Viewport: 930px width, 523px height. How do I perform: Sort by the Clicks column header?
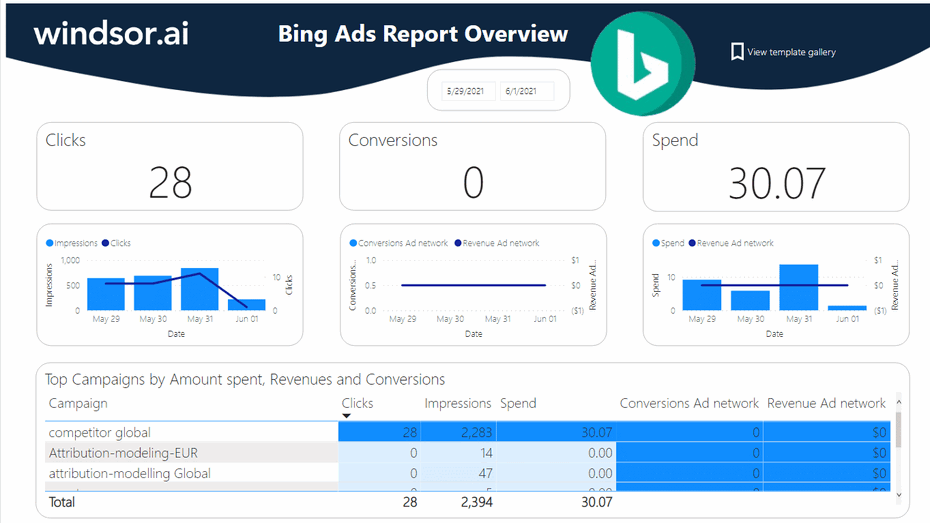[357, 403]
